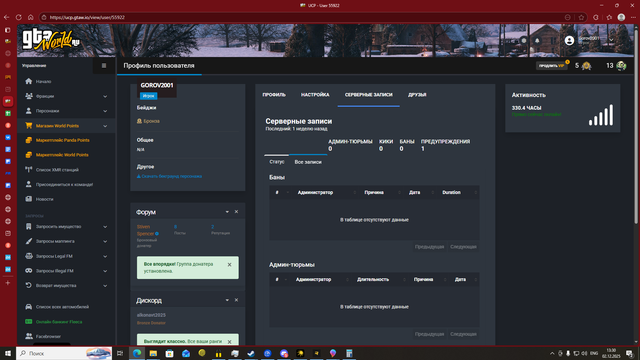The width and height of the screenshot is (640, 360).
Task: Click the browser home icon
Action: (31, 17)
